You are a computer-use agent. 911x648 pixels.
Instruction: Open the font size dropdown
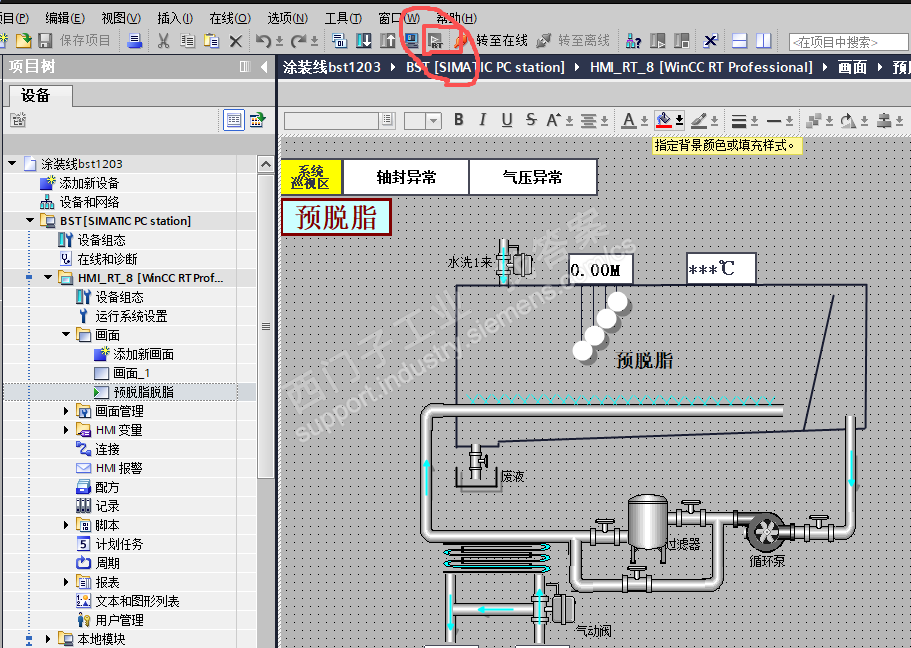tap(433, 121)
